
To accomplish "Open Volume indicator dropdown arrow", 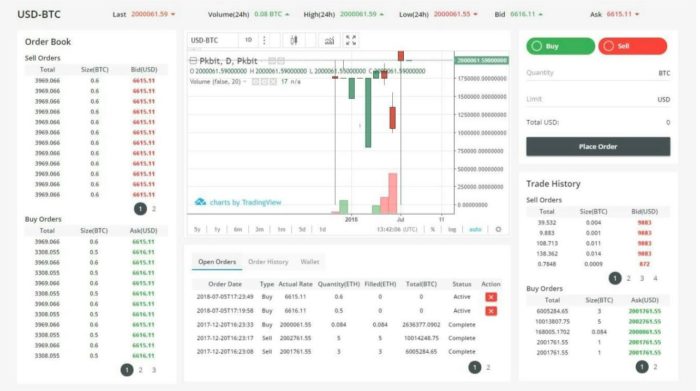I will [x=245, y=82].
